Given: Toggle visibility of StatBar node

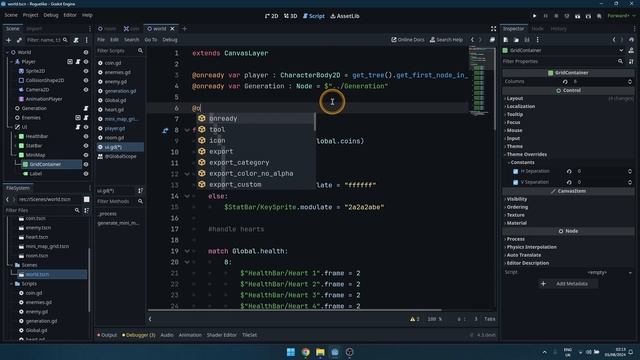Looking at the screenshot, I should point(86,146).
